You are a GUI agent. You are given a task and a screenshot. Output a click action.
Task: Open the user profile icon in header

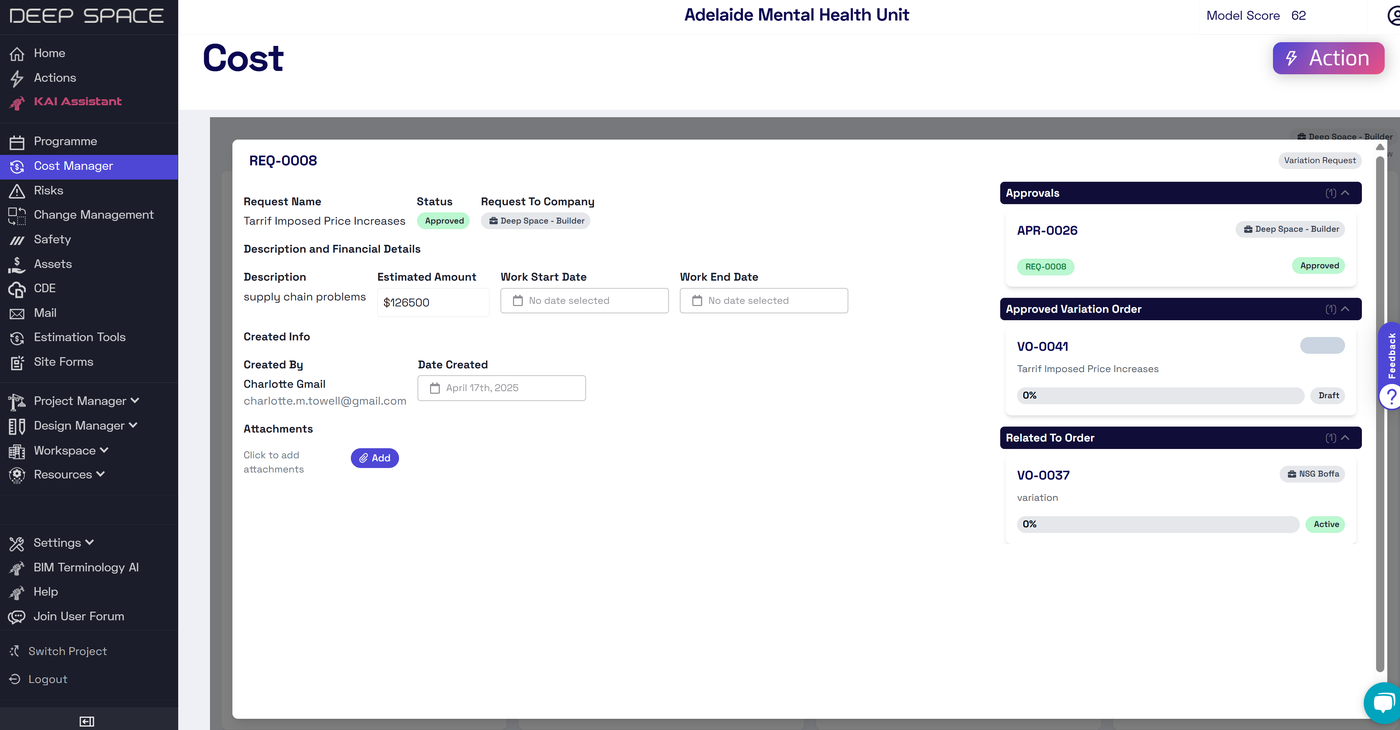pyautogui.click(x=1393, y=16)
